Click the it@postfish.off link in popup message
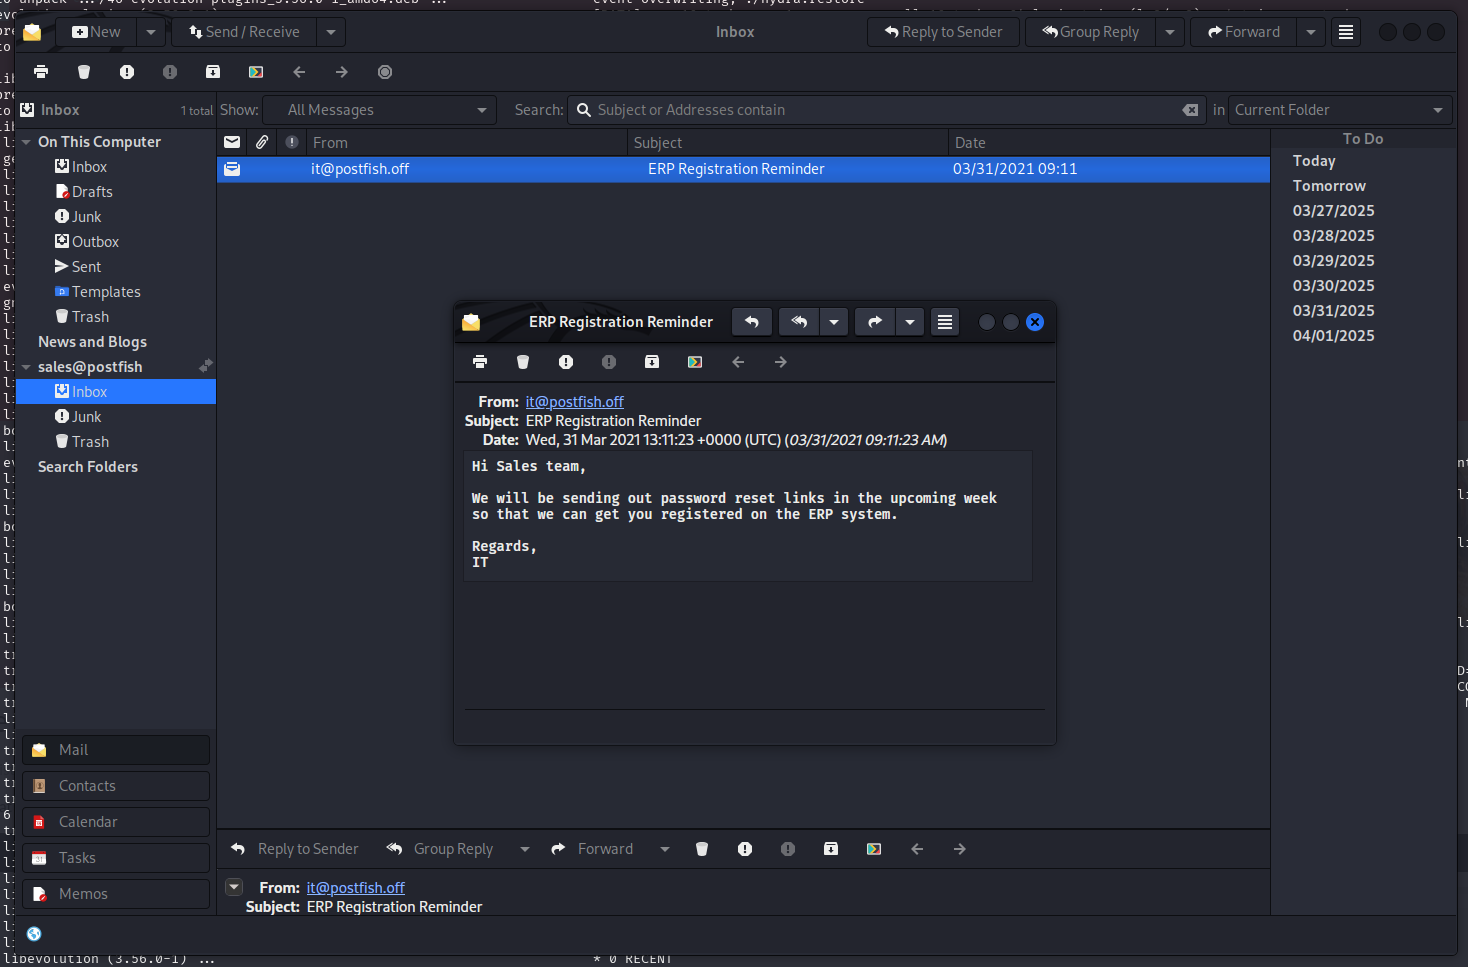The image size is (1468, 967). coord(574,402)
